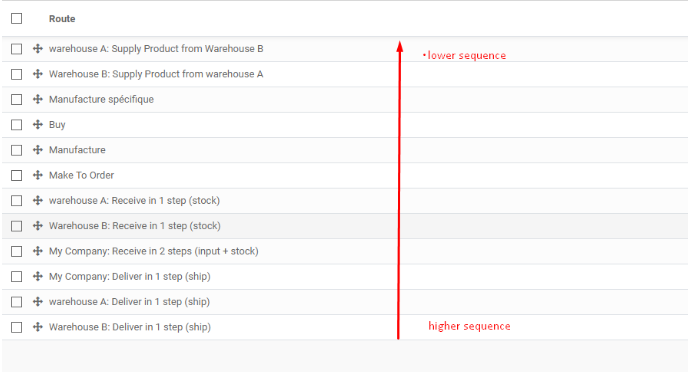Click the drag handle for Buy route

(38, 124)
